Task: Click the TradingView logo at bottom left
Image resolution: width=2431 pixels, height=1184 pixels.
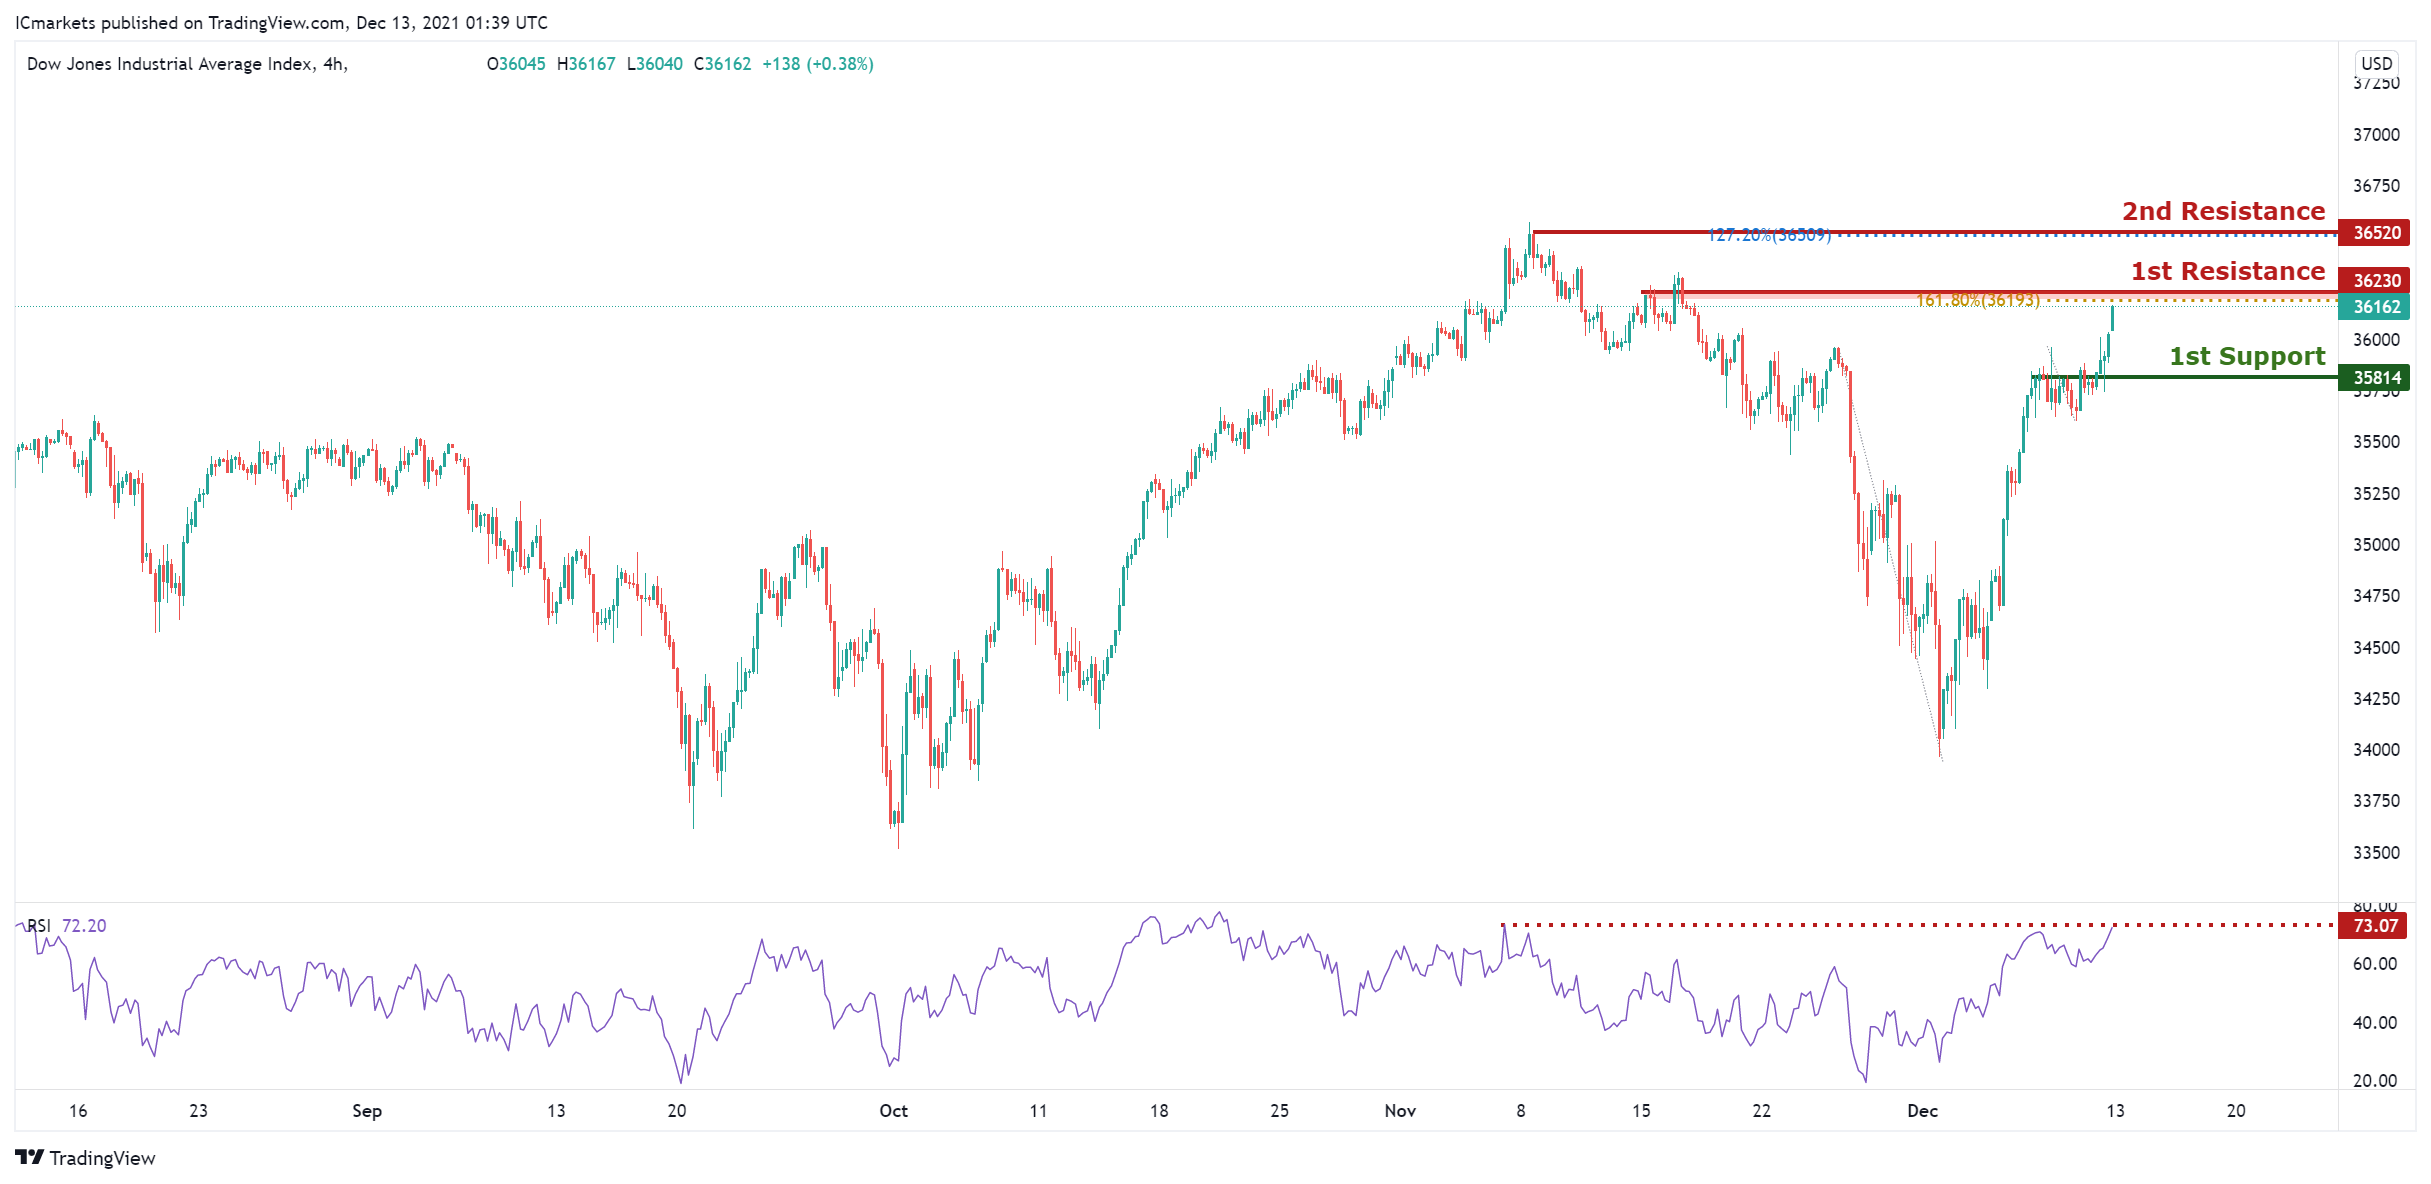Action: [85, 1157]
